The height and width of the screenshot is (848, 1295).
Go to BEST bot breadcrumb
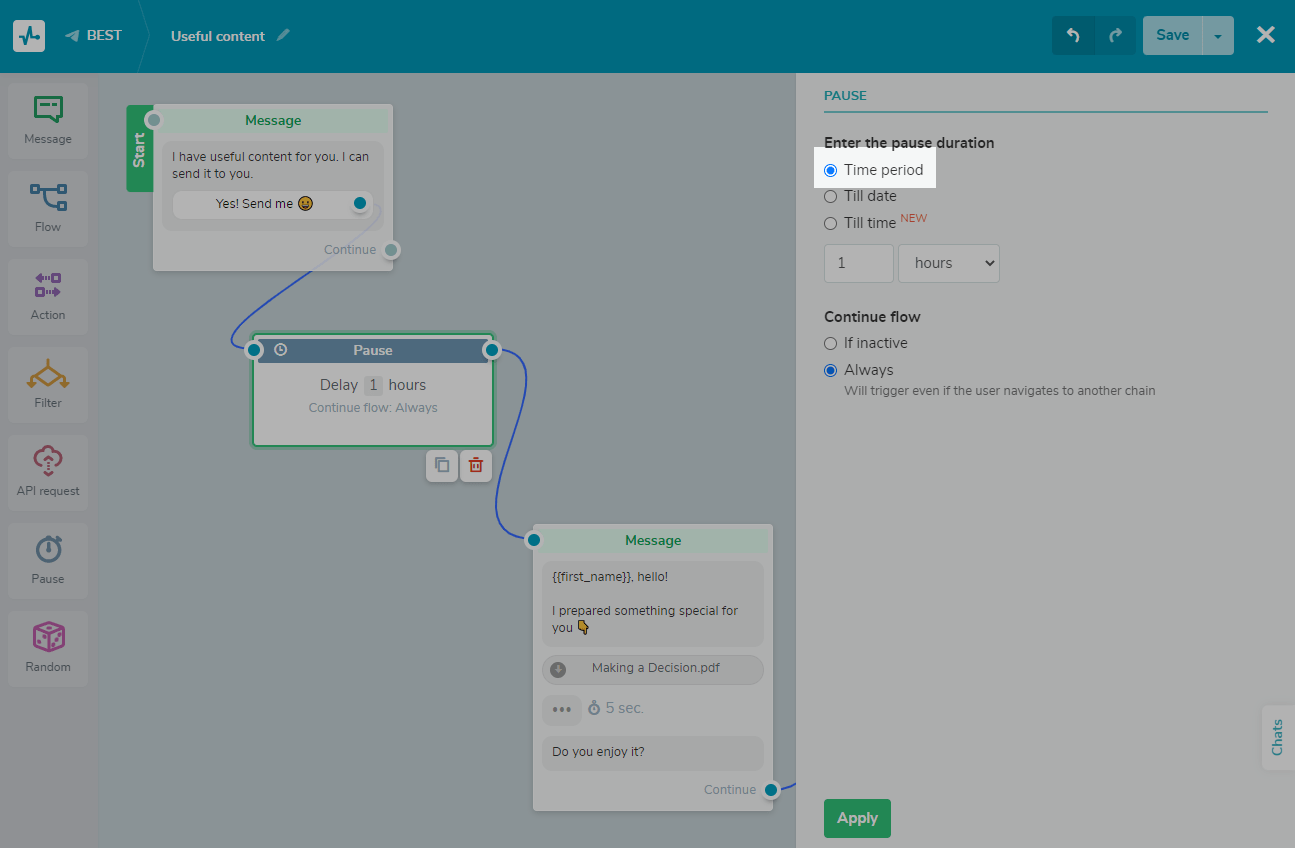coord(94,36)
